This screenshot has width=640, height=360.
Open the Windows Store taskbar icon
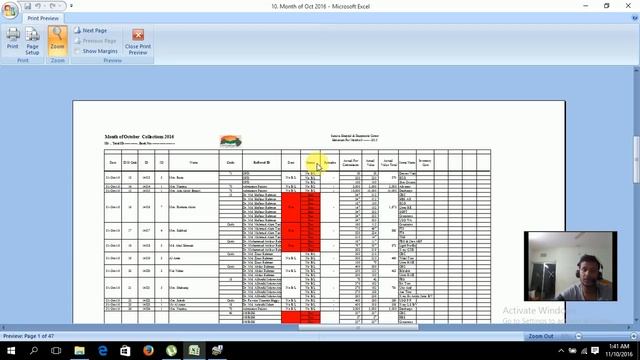point(125,351)
